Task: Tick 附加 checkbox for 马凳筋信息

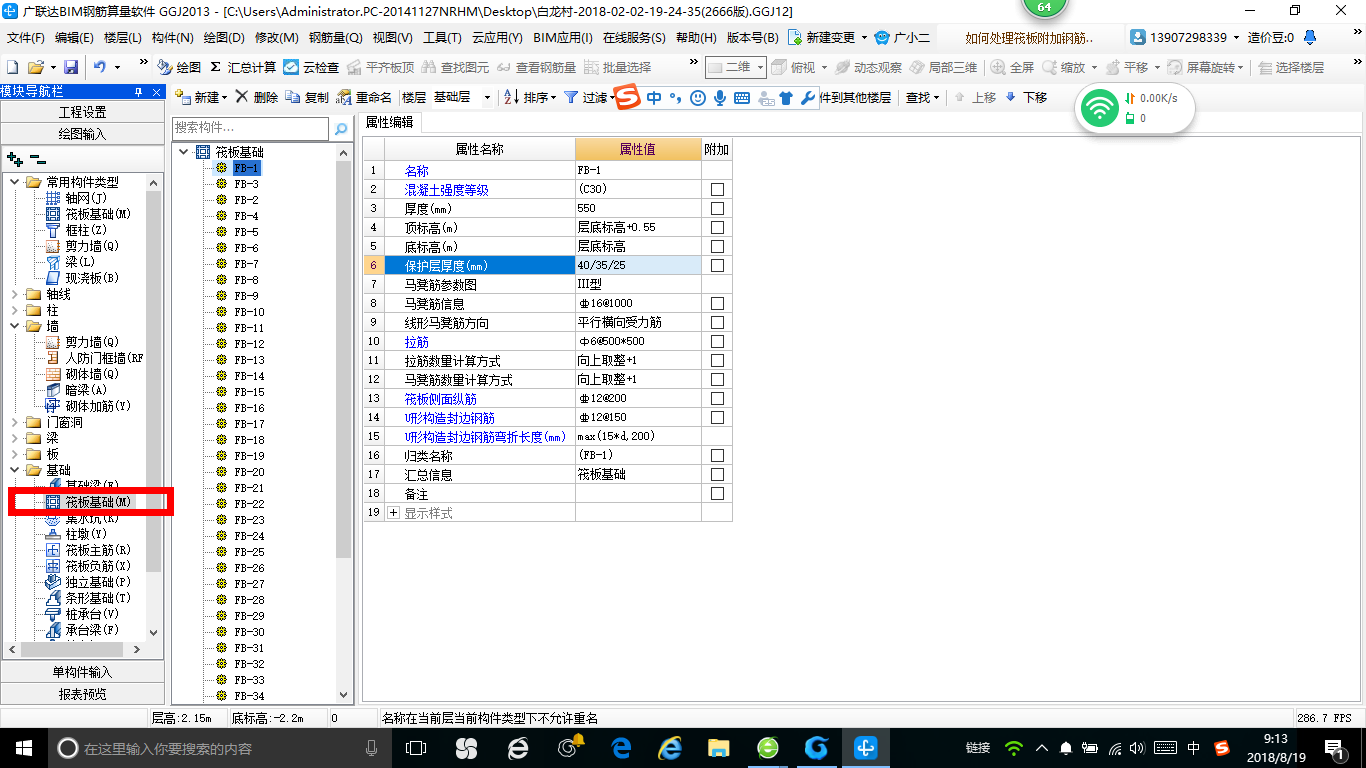Action: [x=717, y=304]
